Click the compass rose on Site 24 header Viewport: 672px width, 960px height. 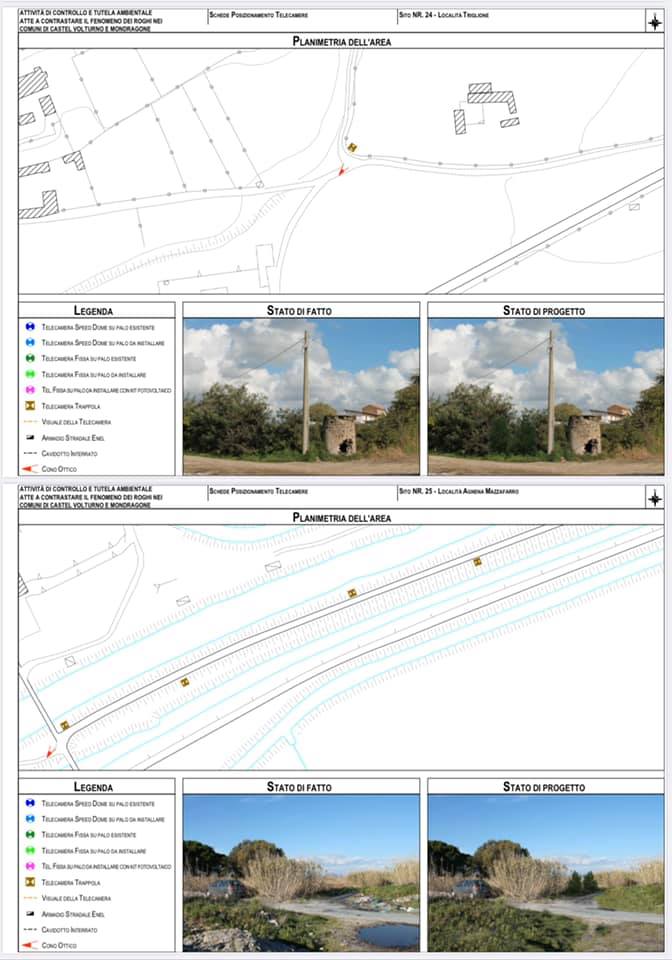click(654, 20)
